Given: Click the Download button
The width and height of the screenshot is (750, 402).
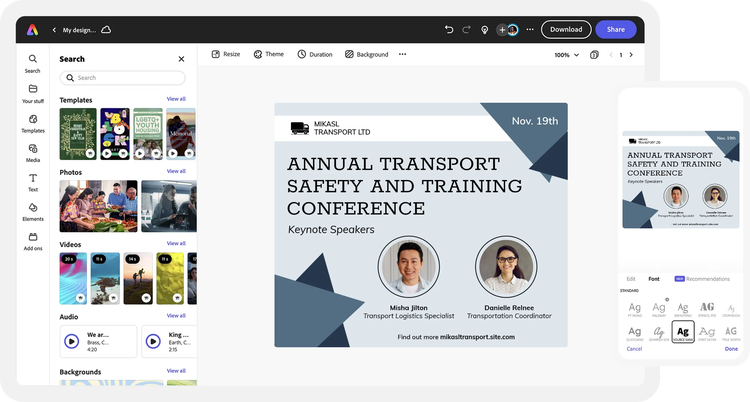Looking at the screenshot, I should (566, 30).
